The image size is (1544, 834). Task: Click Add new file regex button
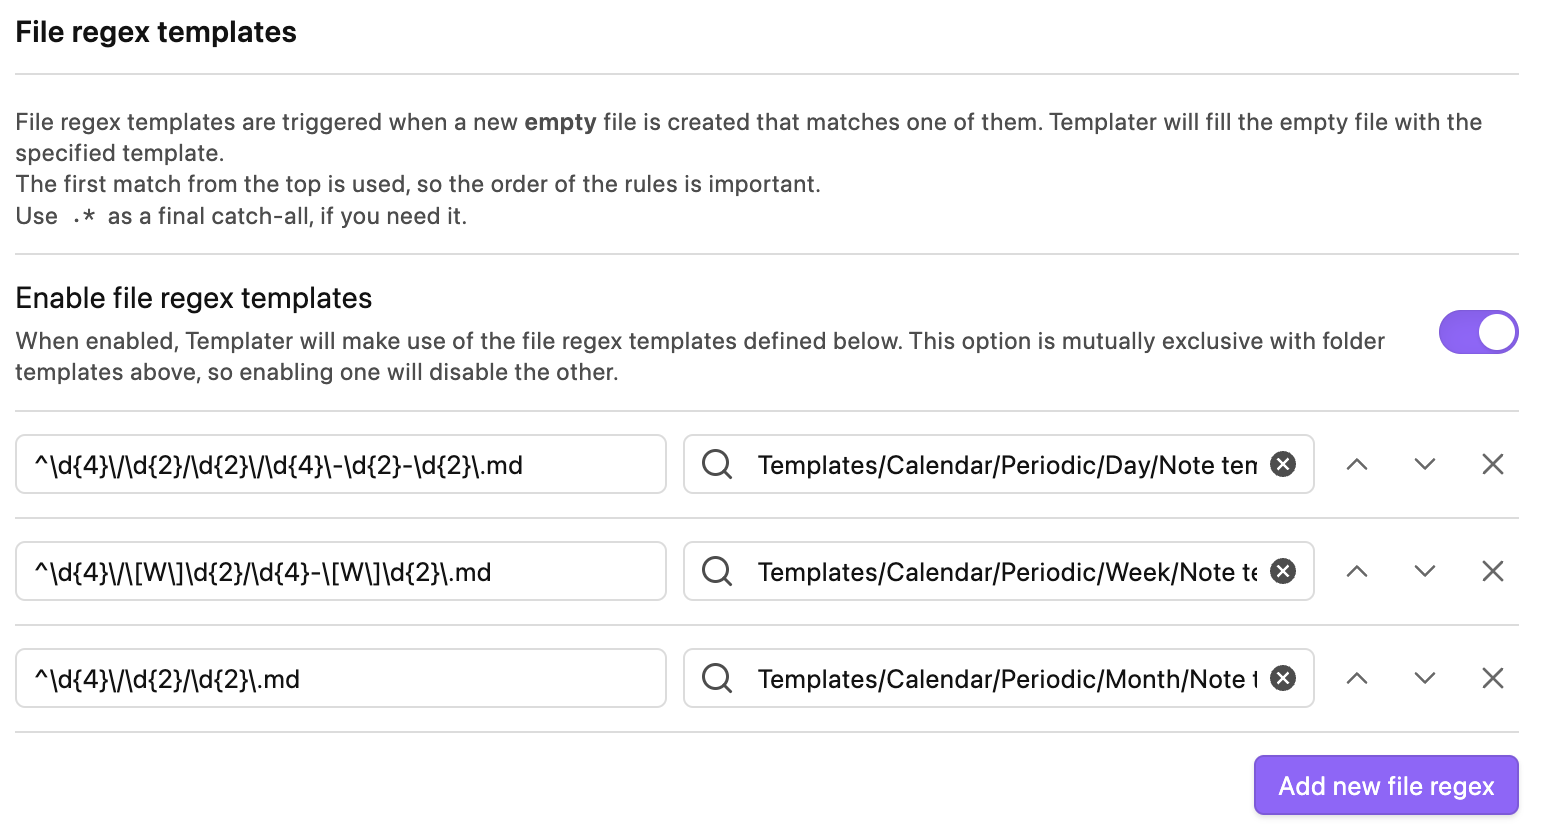(1386, 786)
